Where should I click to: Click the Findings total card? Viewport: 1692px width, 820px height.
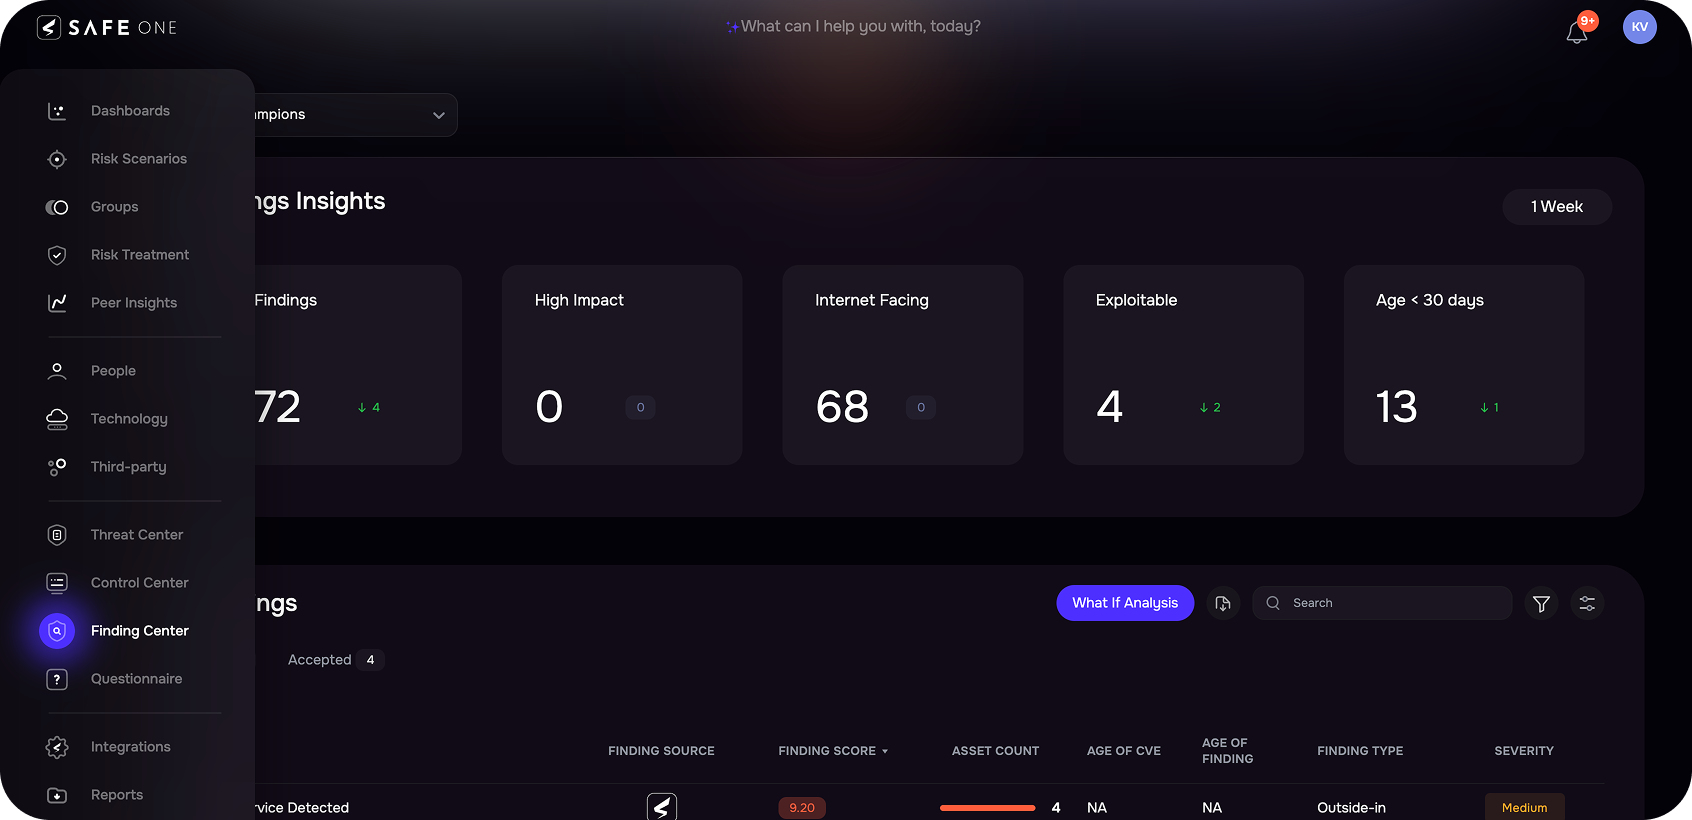[x=358, y=365]
